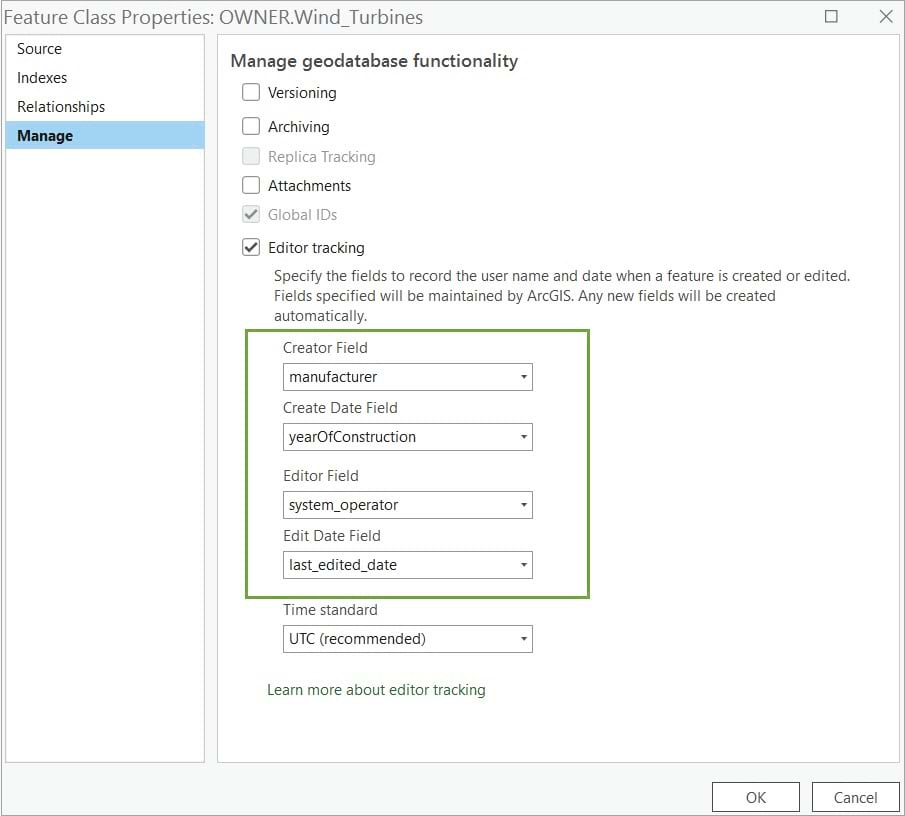
Task: Open the Relationships page
Action: [x=60, y=106]
